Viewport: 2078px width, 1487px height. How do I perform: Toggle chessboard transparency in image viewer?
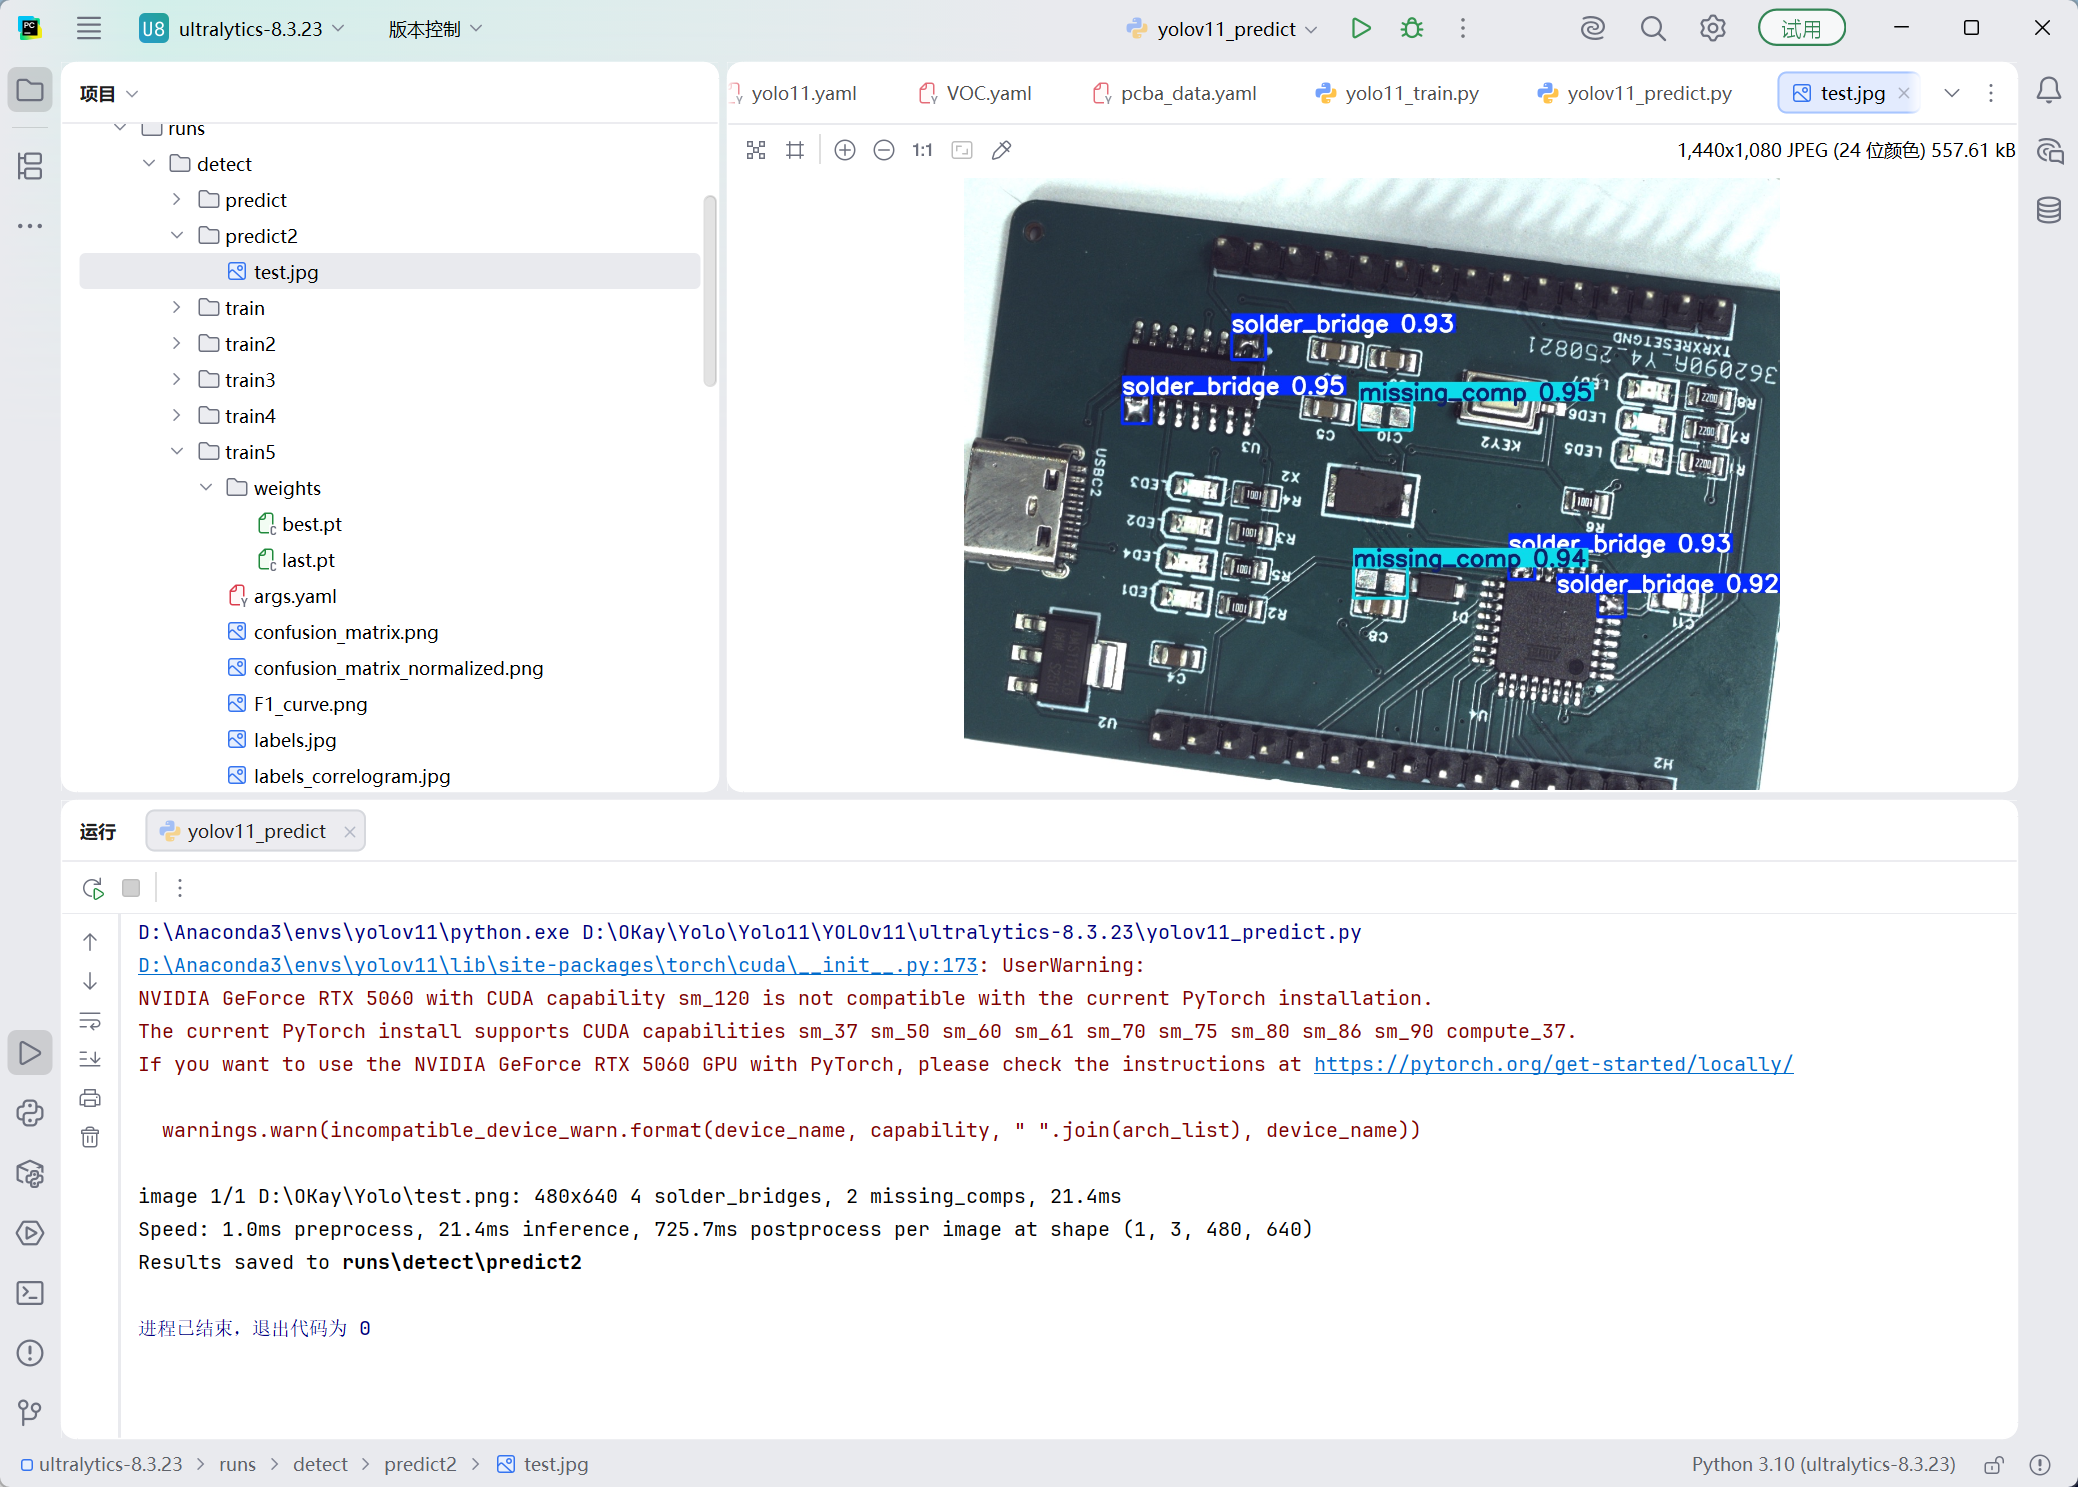[756, 150]
